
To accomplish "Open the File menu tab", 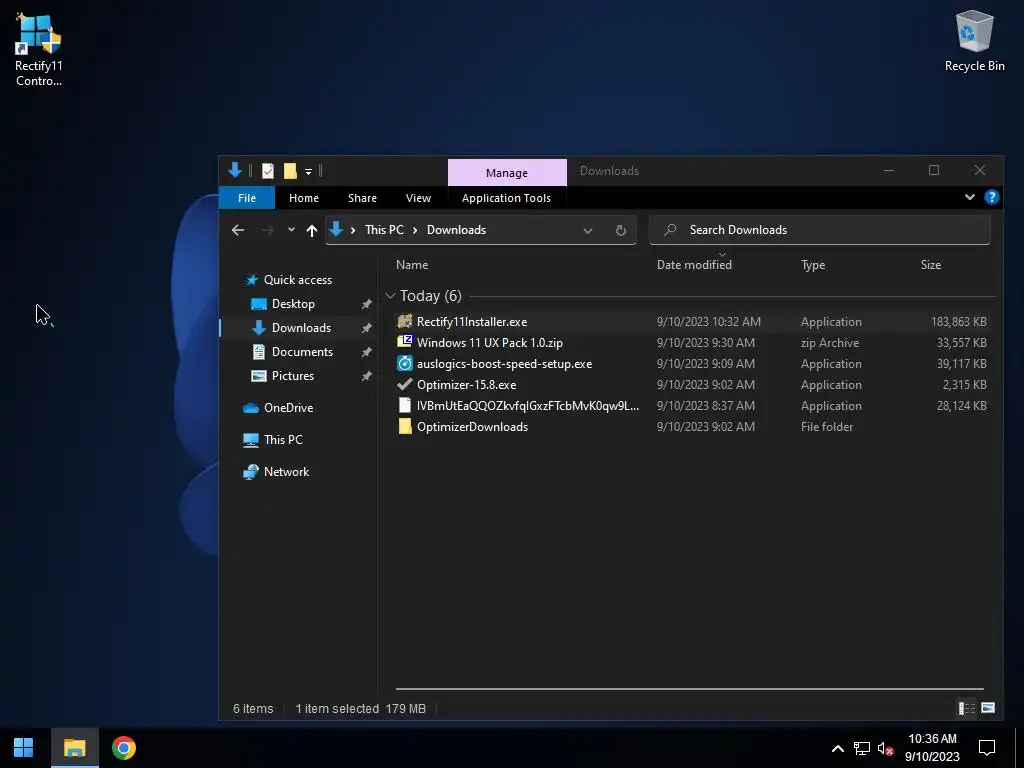I will pyautogui.click(x=247, y=198).
